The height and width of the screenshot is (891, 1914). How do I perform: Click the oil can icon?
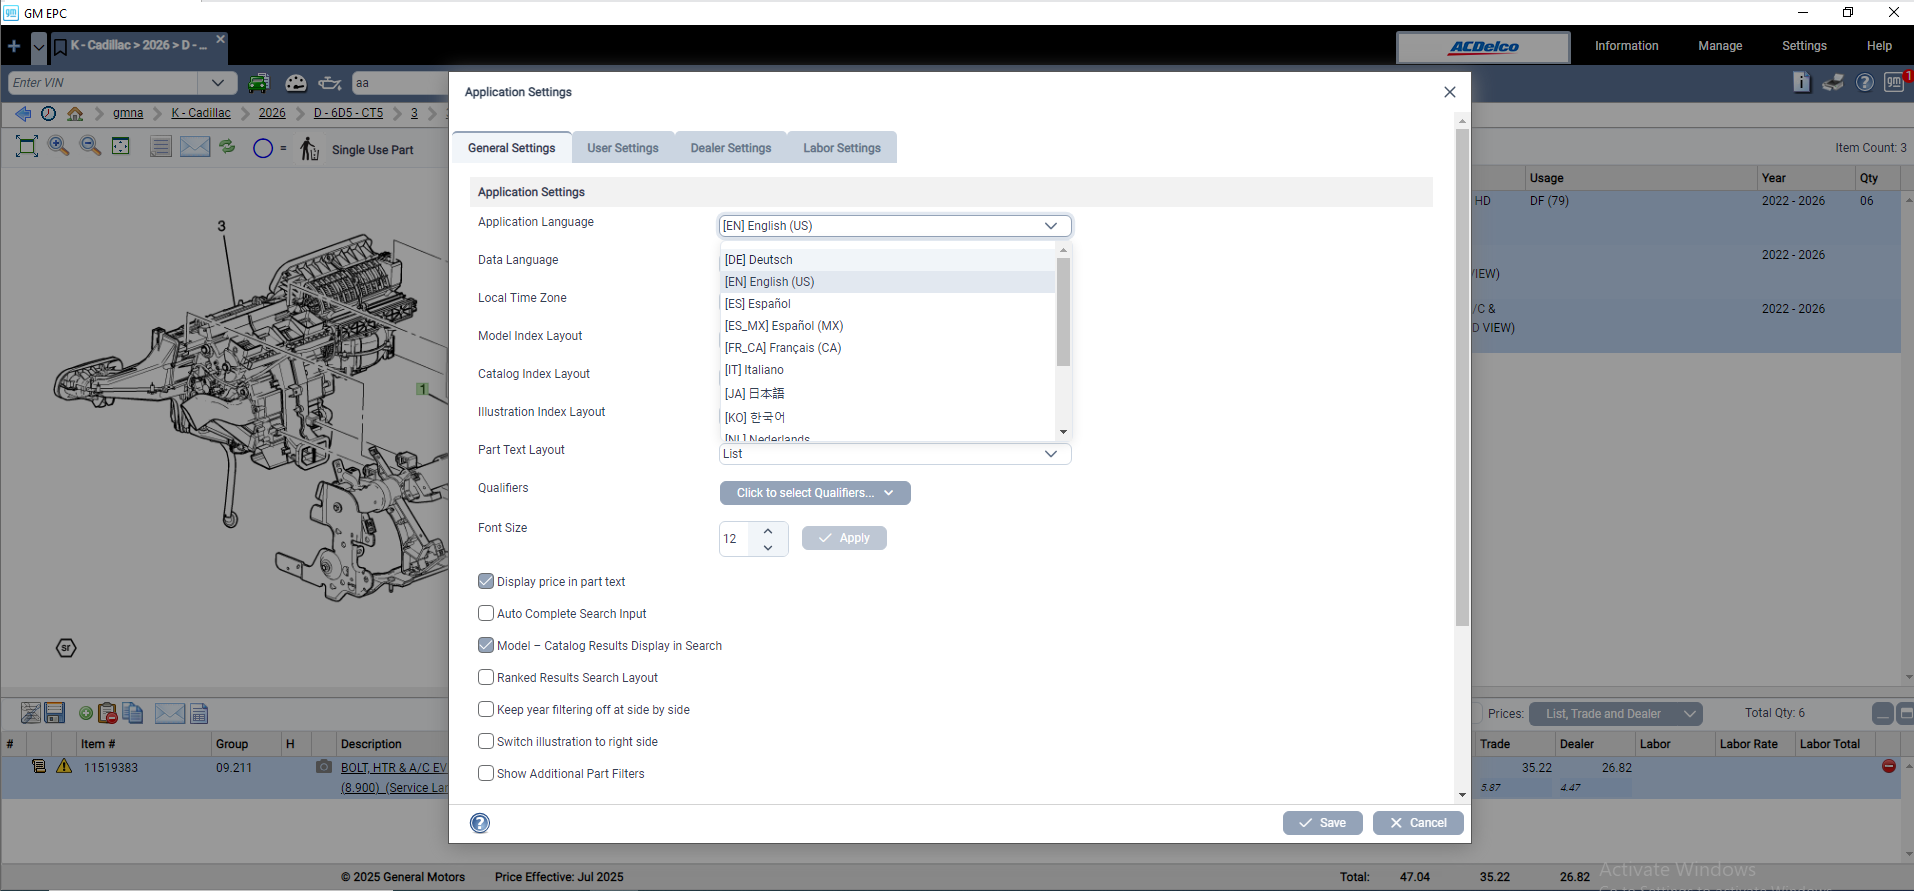[x=330, y=83]
